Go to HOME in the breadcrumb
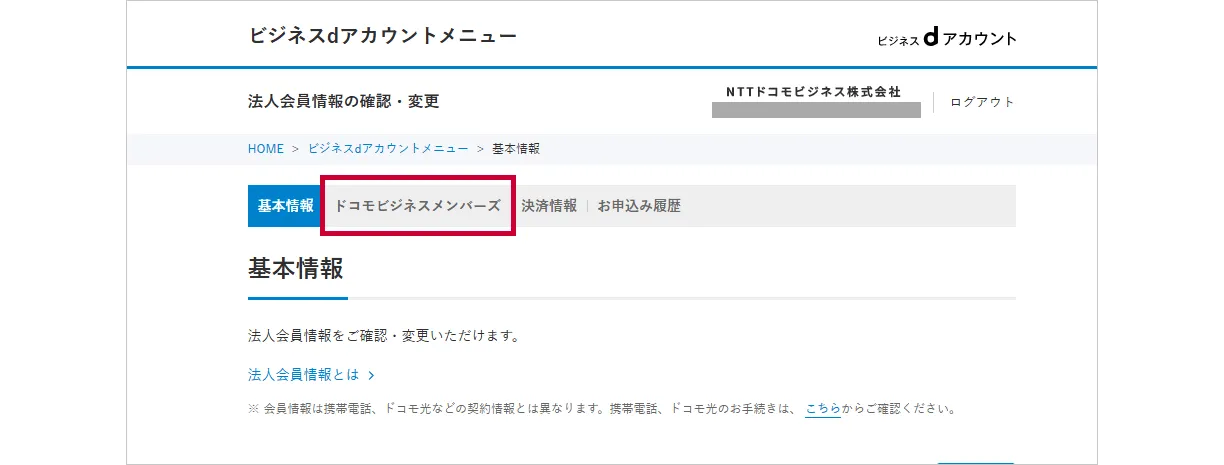This screenshot has height=465, width=1224. click(266, 149)
